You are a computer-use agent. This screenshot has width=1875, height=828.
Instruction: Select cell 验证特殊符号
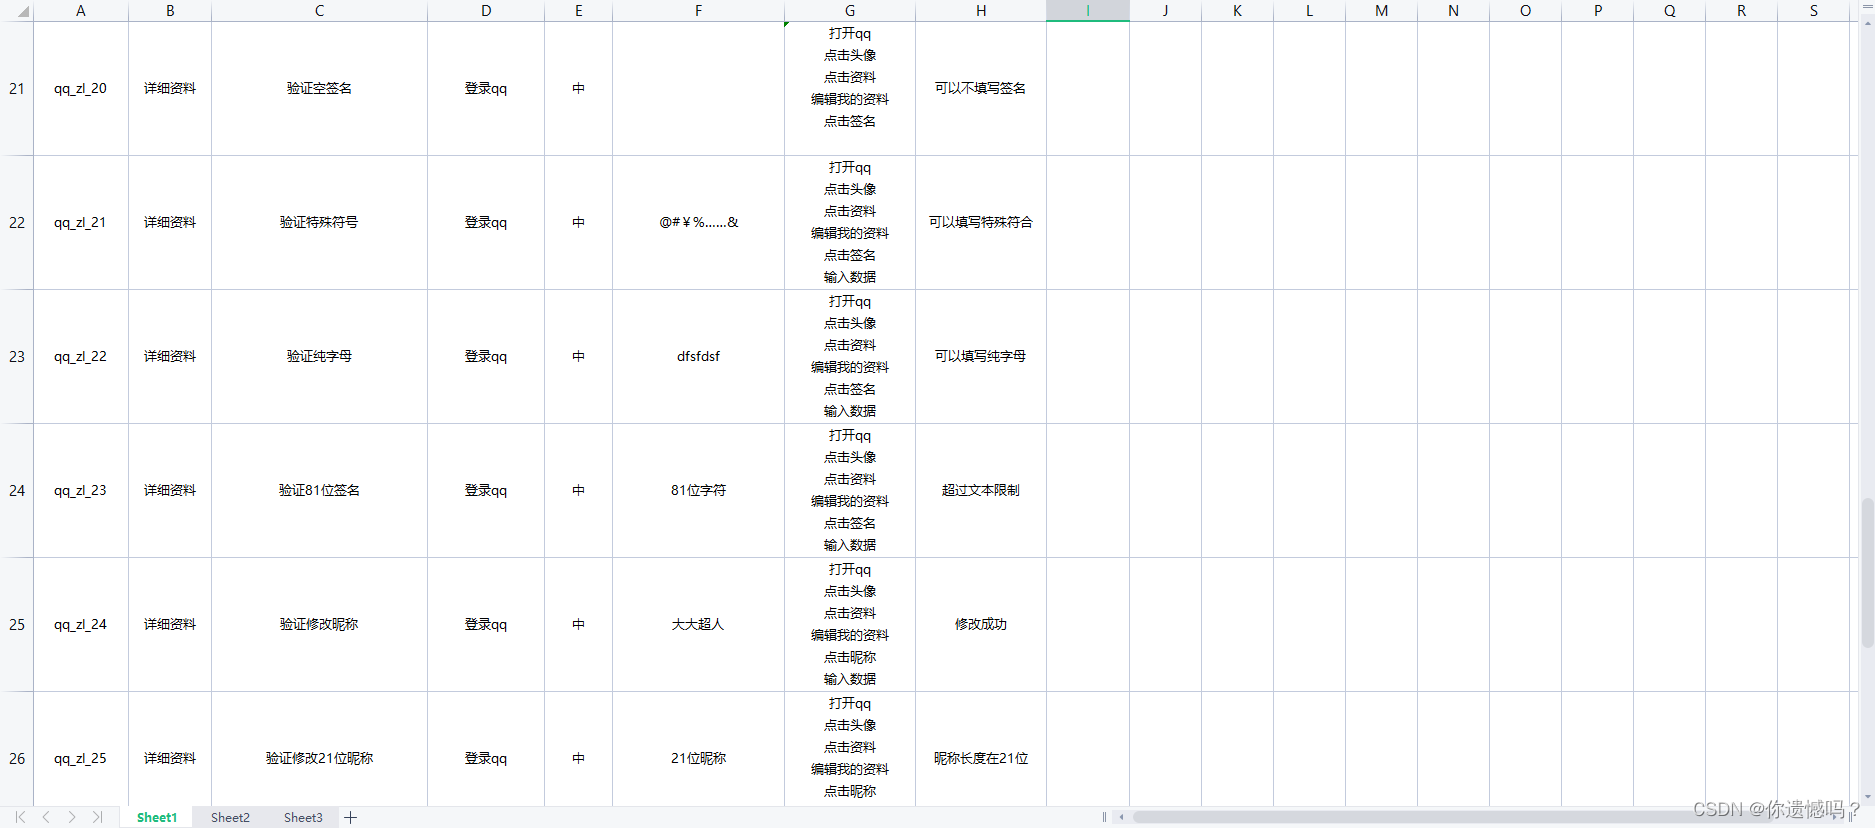319,222
